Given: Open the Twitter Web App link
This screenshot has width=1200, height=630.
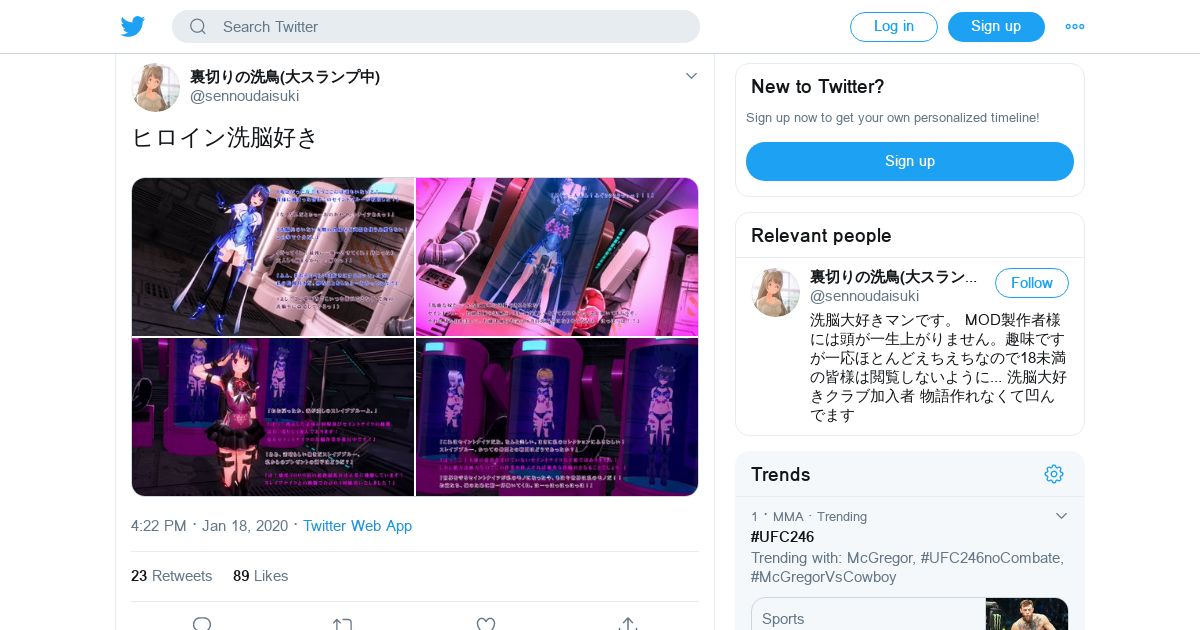Looking at the screenshot, I should coord(357,526).
